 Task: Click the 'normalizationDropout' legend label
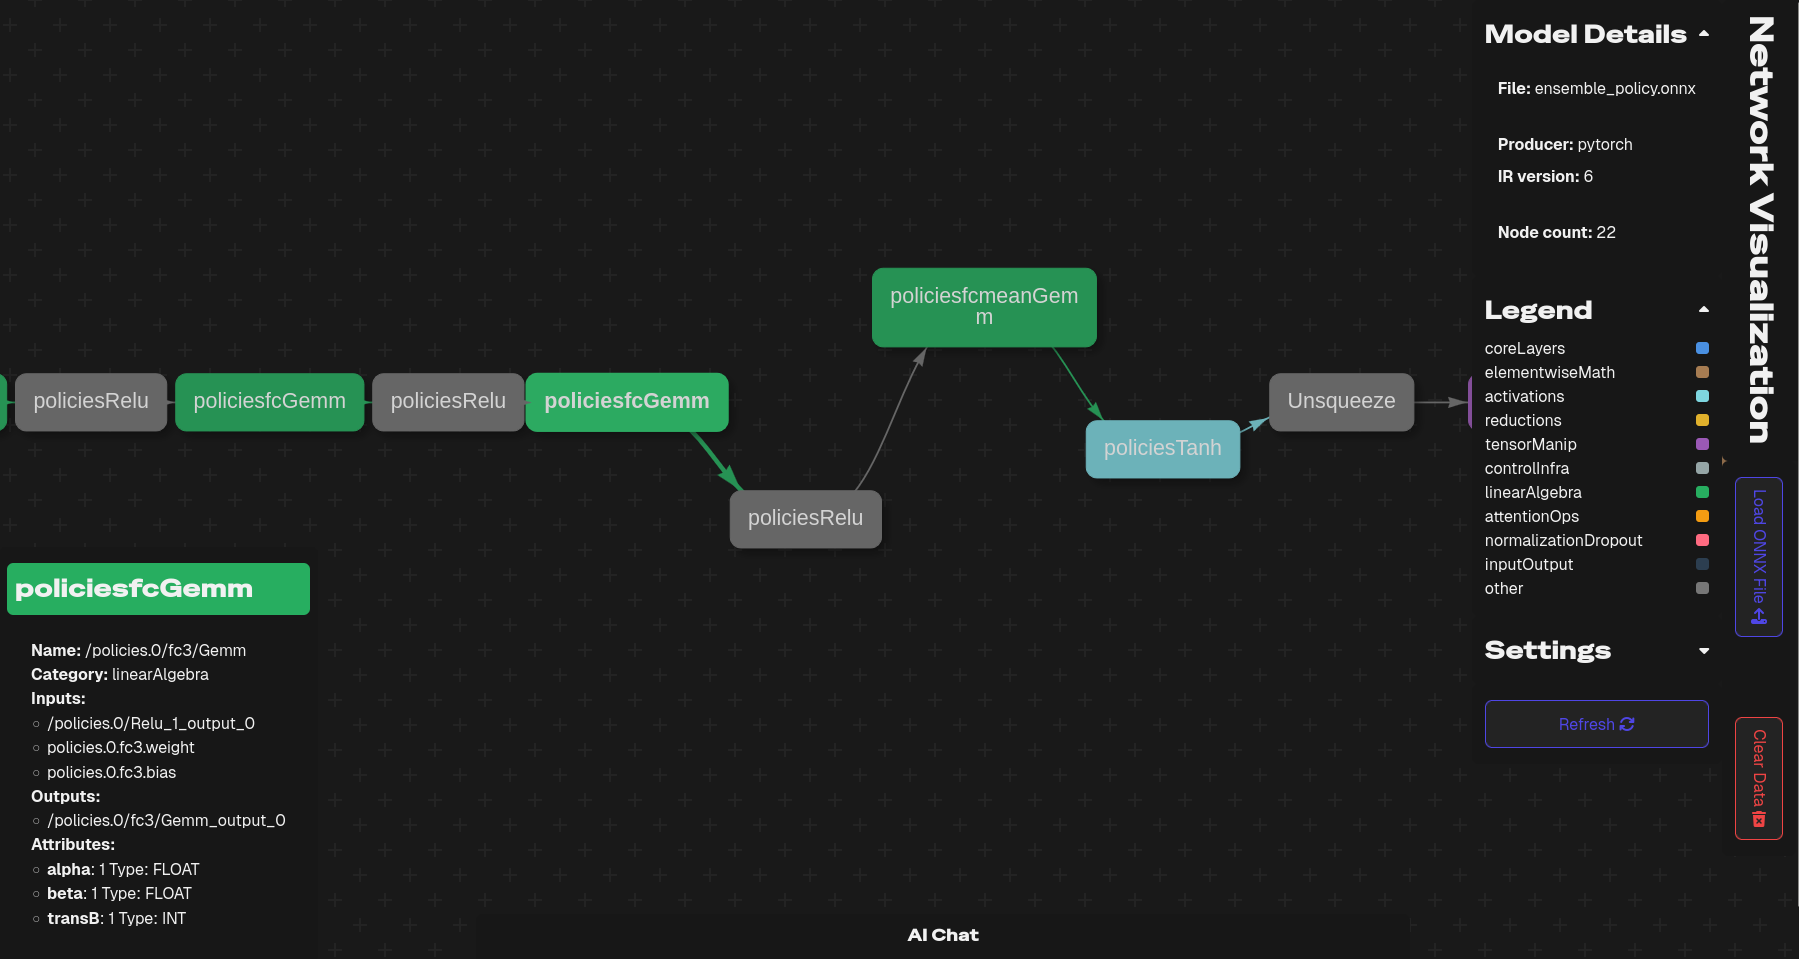coord(1563,540)
